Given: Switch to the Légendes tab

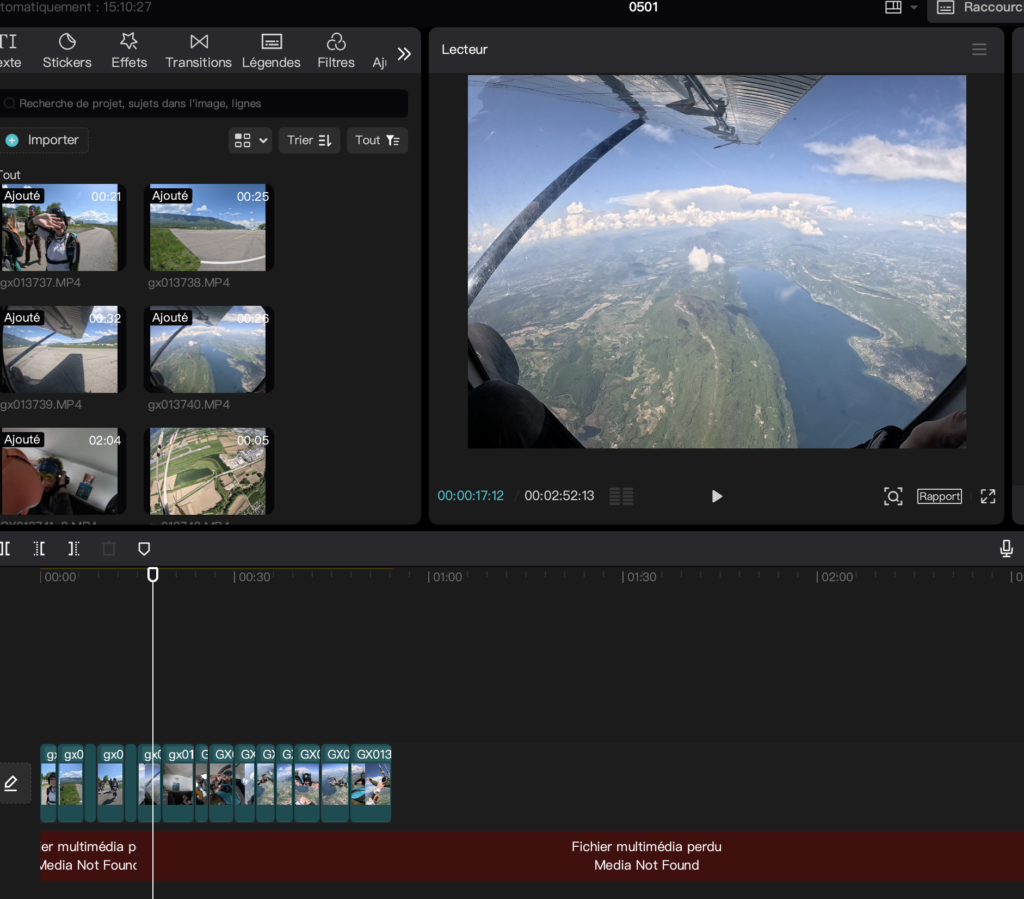Looking at the screenshot, I should 271,50.
